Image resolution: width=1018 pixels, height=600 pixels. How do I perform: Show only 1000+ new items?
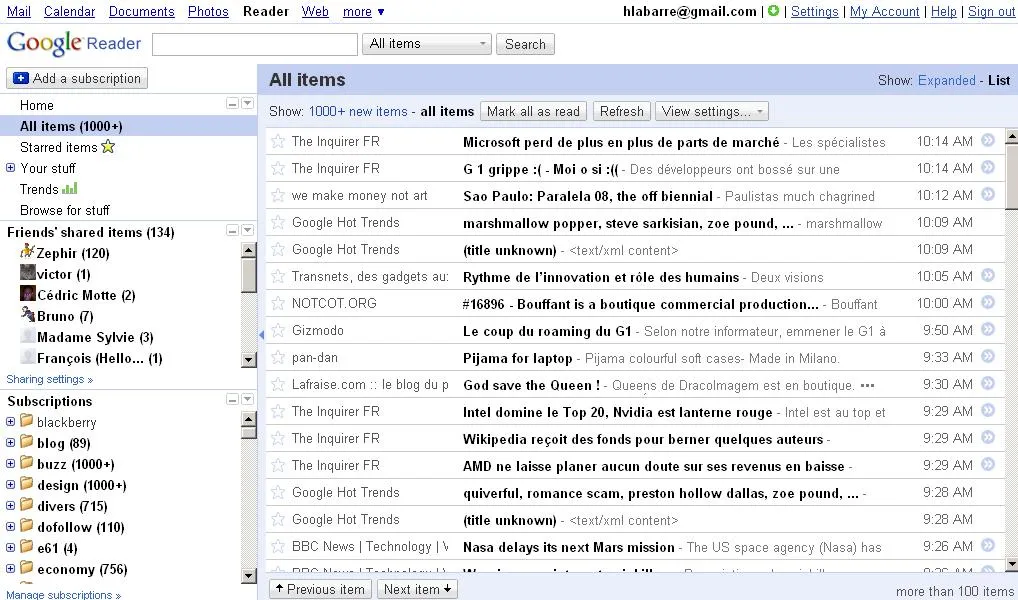point(358,112)
